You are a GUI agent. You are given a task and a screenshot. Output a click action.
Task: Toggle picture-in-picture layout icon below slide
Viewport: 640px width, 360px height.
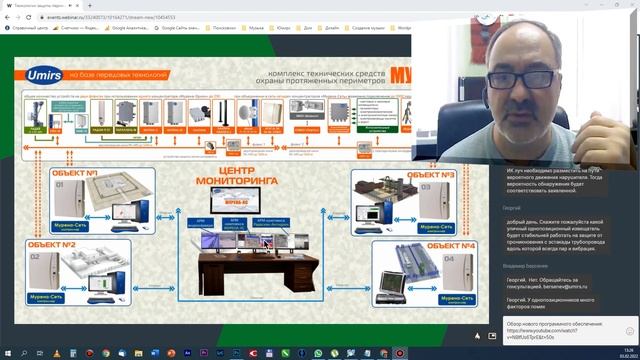click(x=492, y=336)
